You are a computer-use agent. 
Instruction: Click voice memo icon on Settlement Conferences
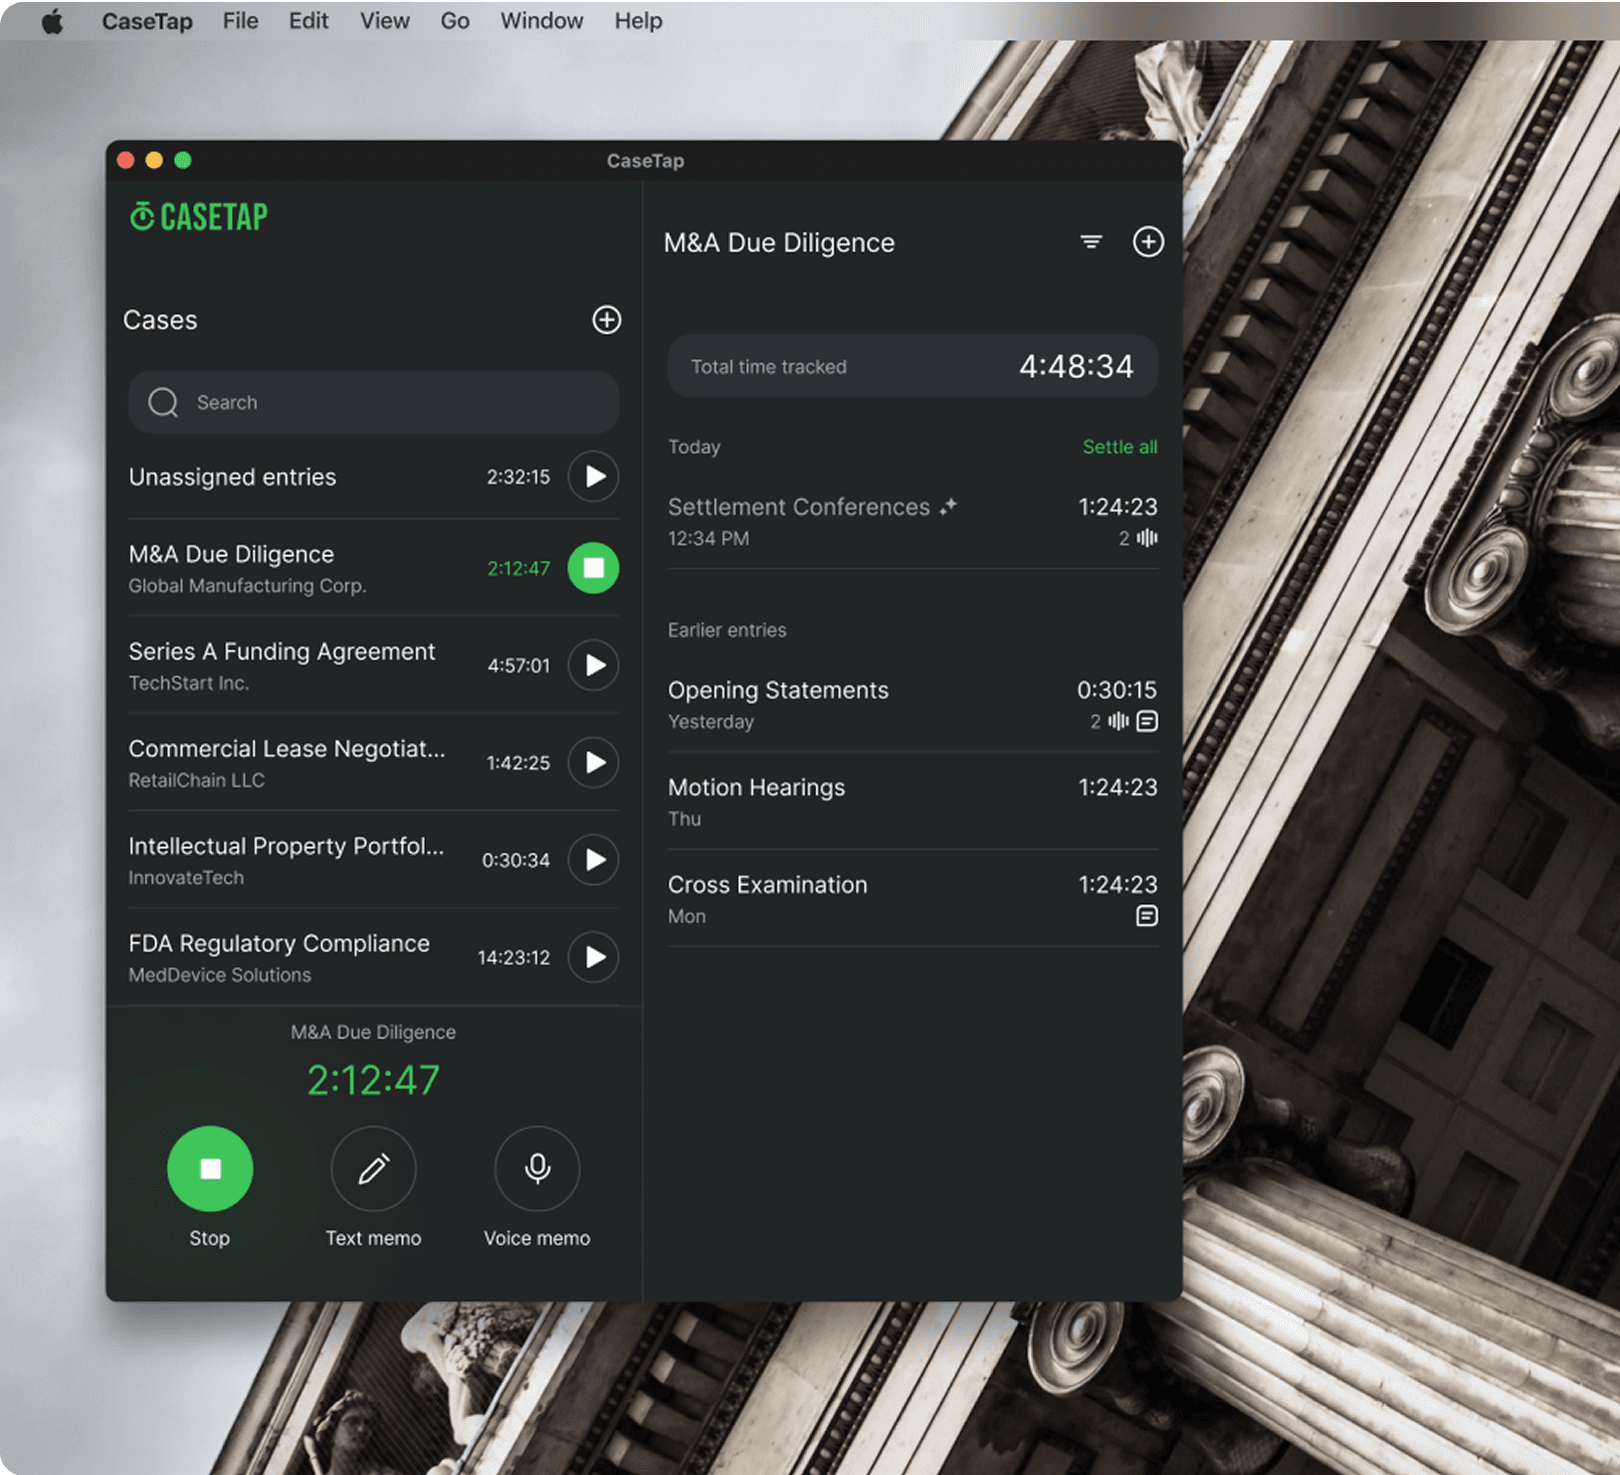(1147, 538)
